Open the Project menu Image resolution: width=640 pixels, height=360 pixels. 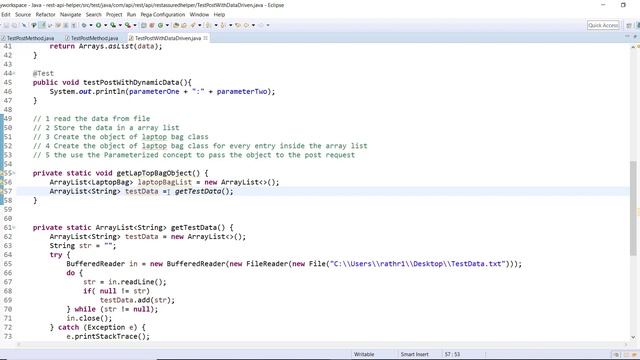pyautogui.click(x=114, y=14)
